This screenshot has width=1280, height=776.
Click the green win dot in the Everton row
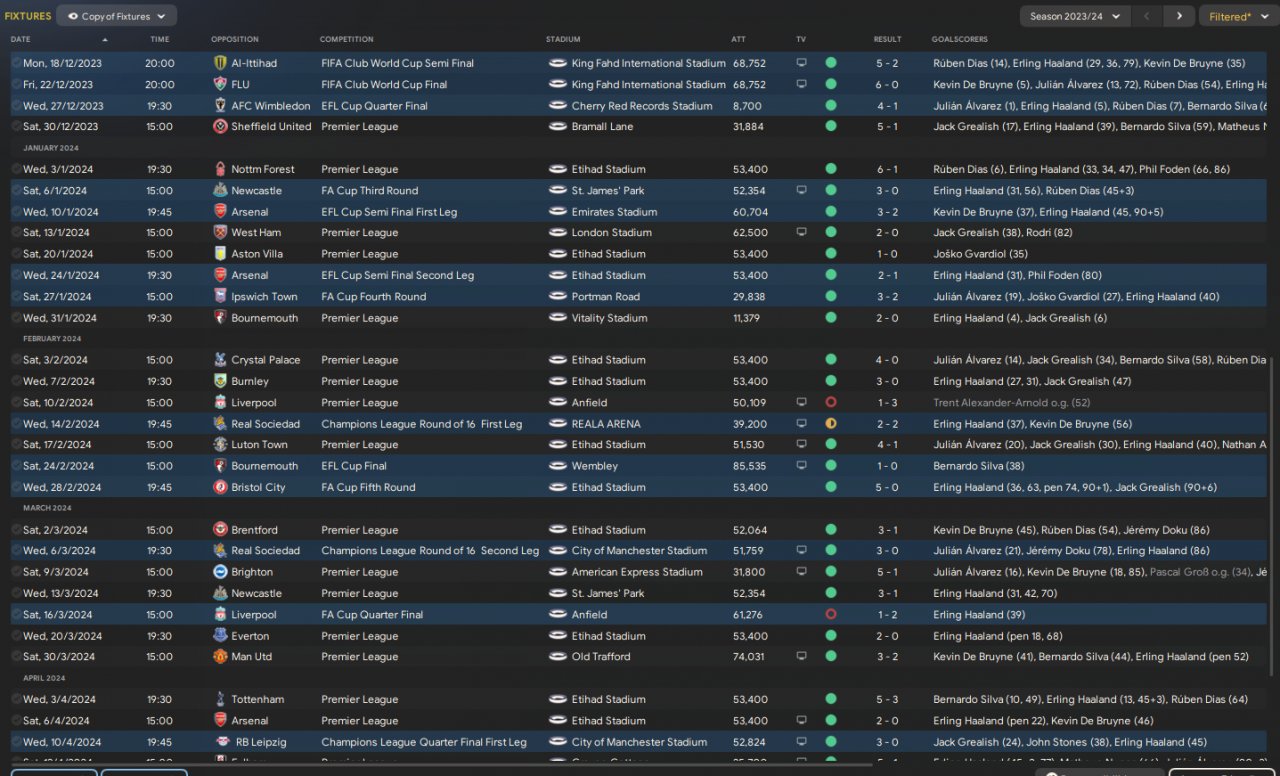point(831,636)
